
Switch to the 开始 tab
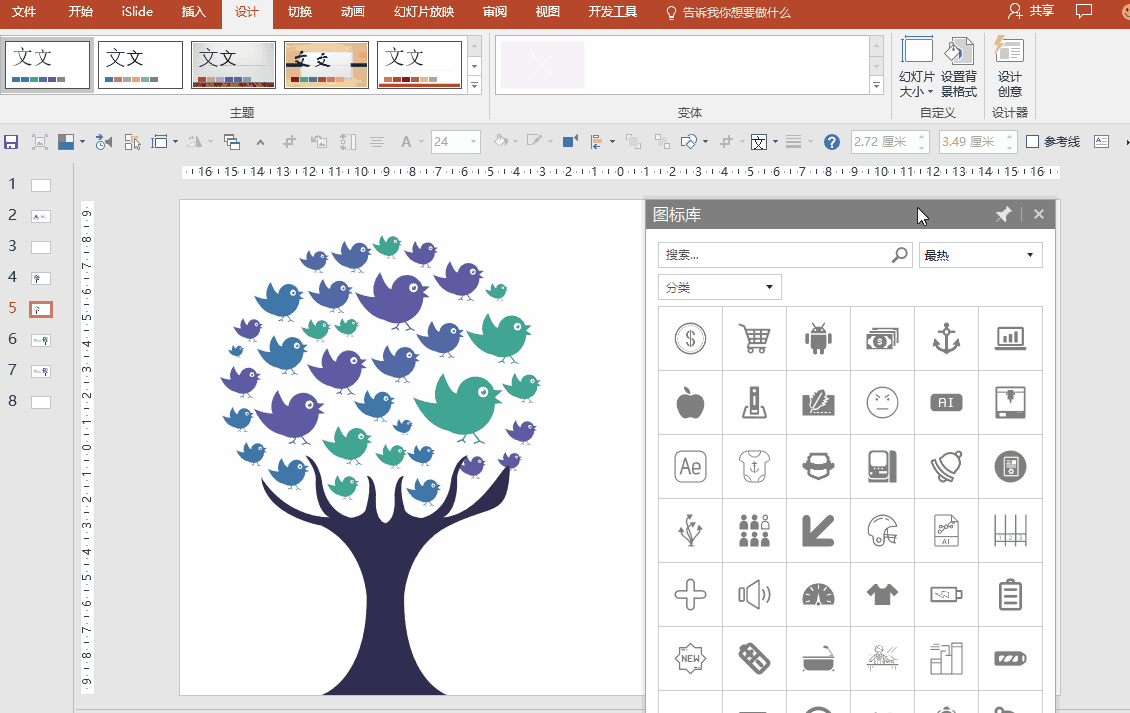click(x=80, y=12)
